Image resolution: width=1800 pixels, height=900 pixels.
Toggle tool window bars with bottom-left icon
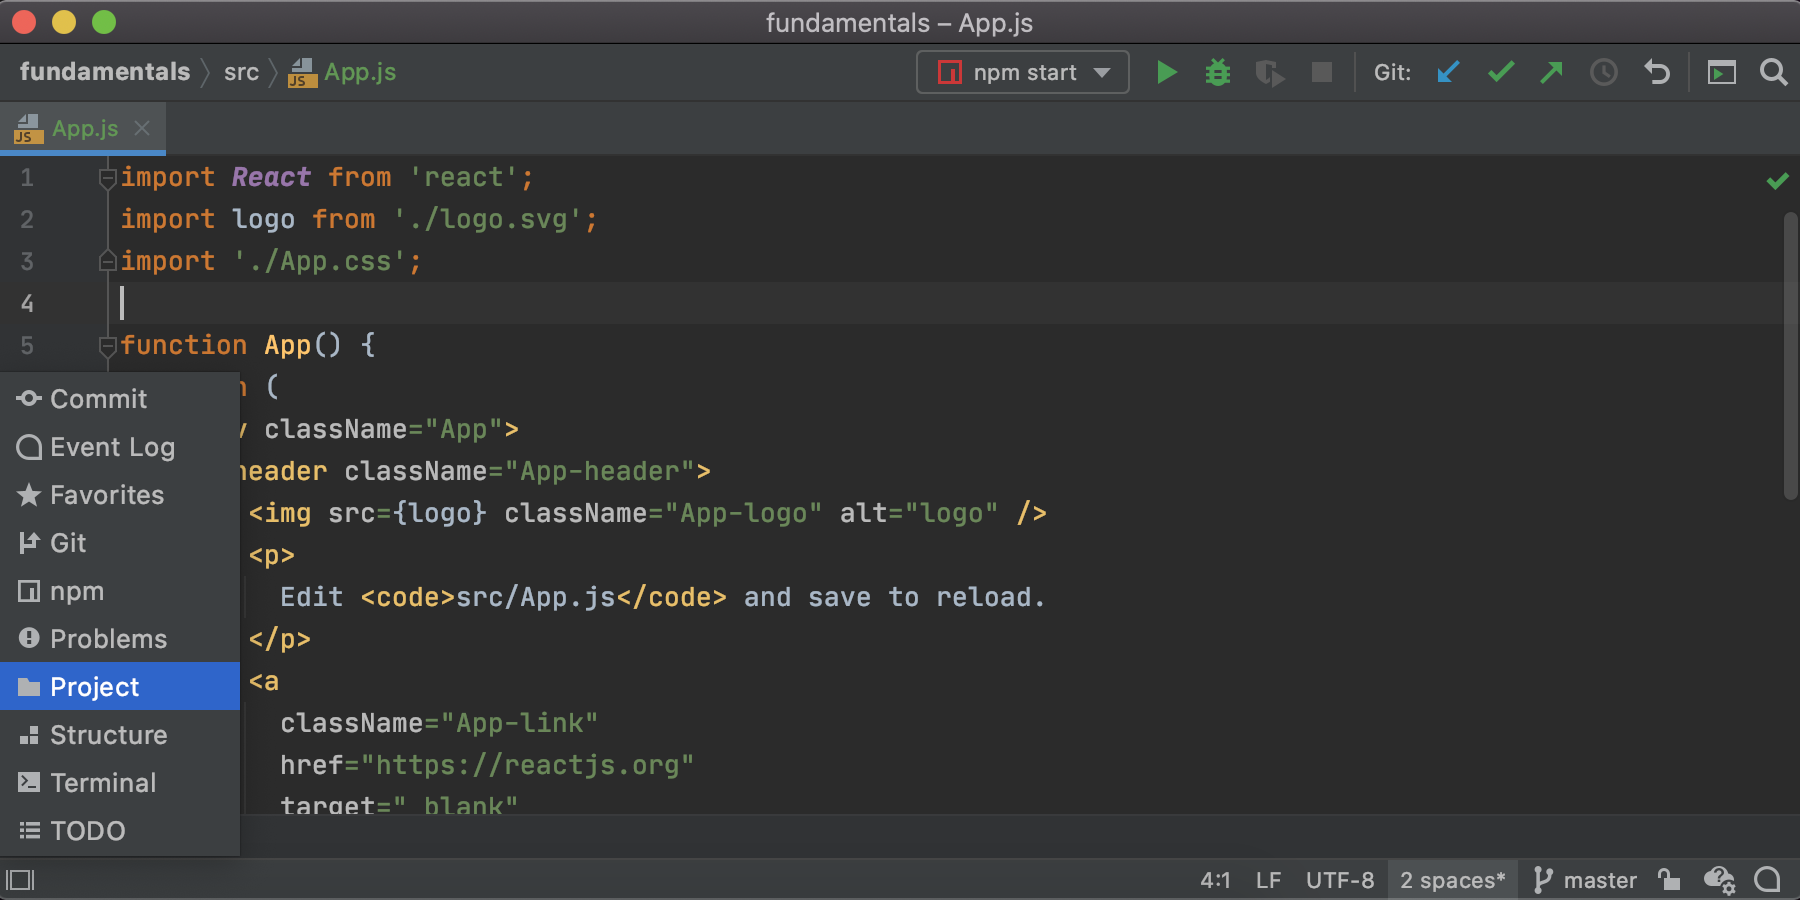[x=20, y=879]
